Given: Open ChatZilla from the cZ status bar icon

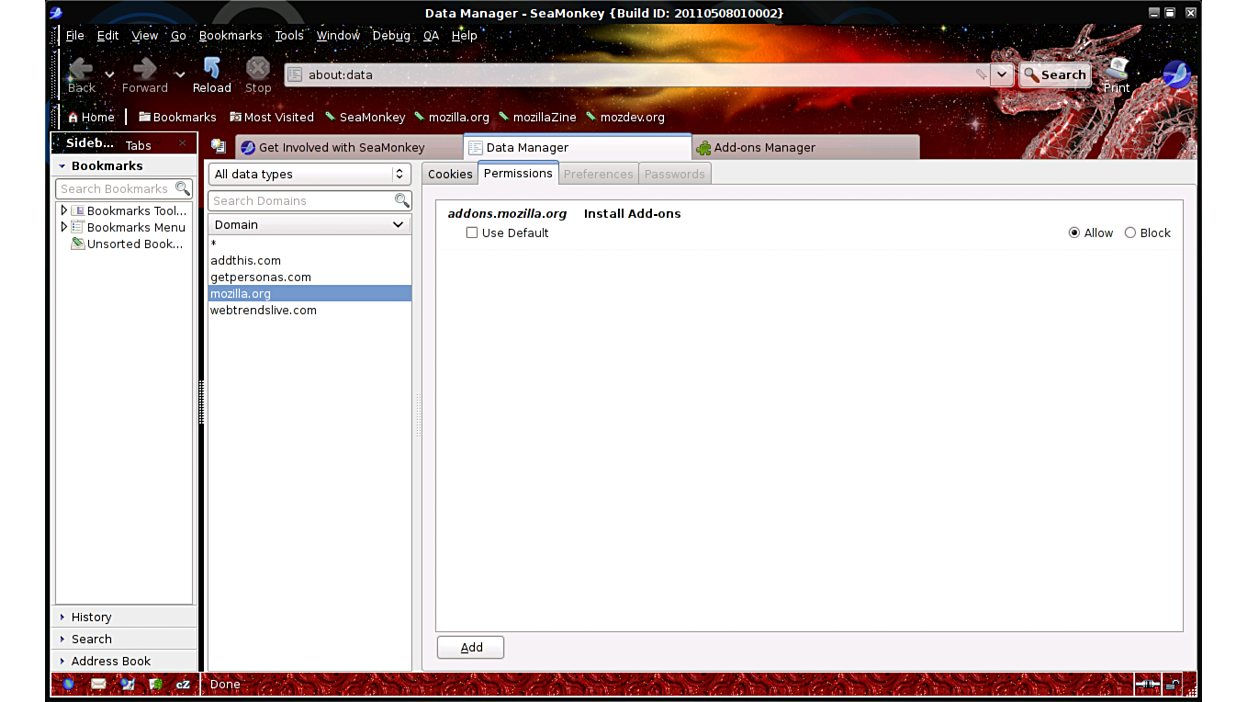Looking at the screenshot, I should pyautogui.click(x=183, y=684).
